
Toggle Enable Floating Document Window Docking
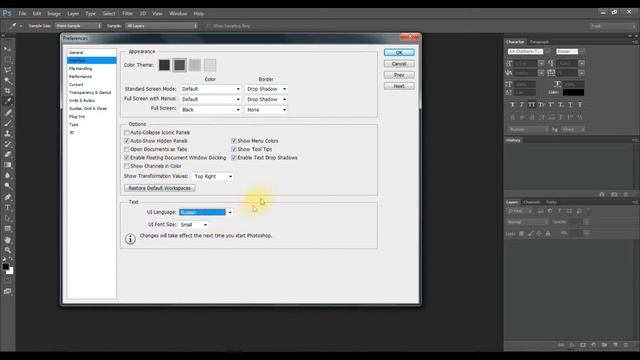click(x=127, y=158)
